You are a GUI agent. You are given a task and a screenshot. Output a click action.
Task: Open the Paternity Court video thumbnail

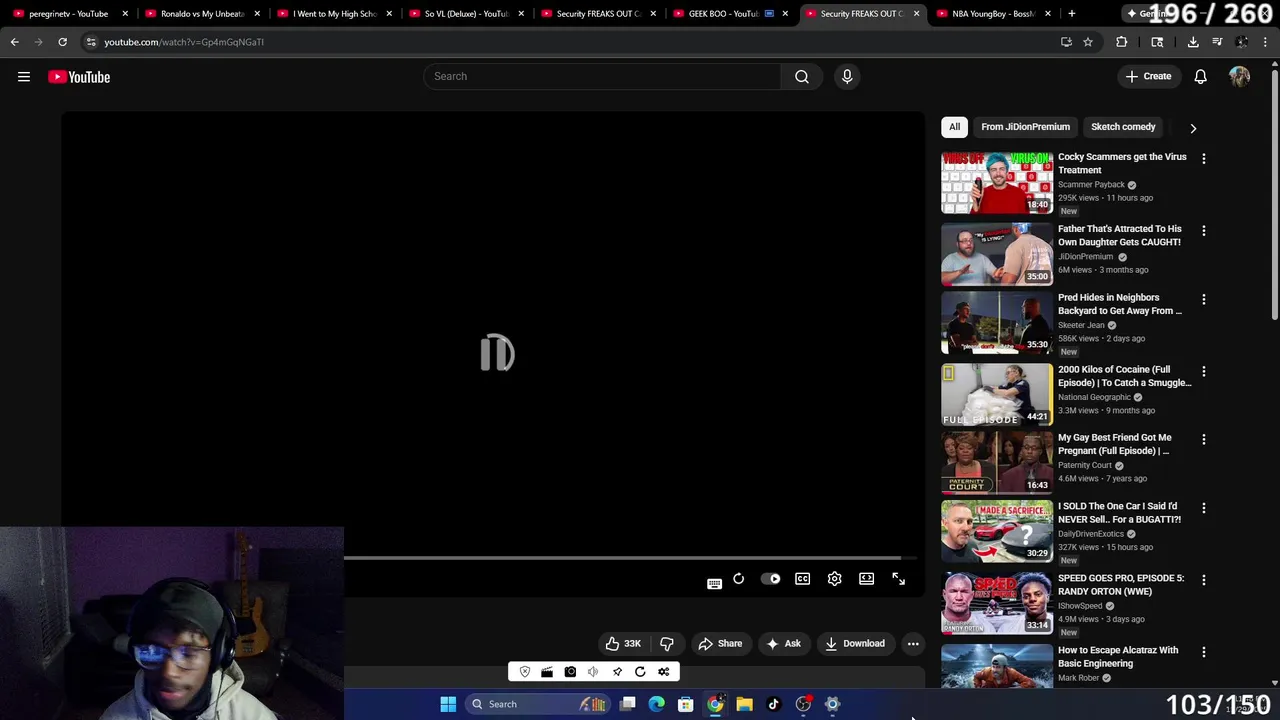tap(997, 462)
